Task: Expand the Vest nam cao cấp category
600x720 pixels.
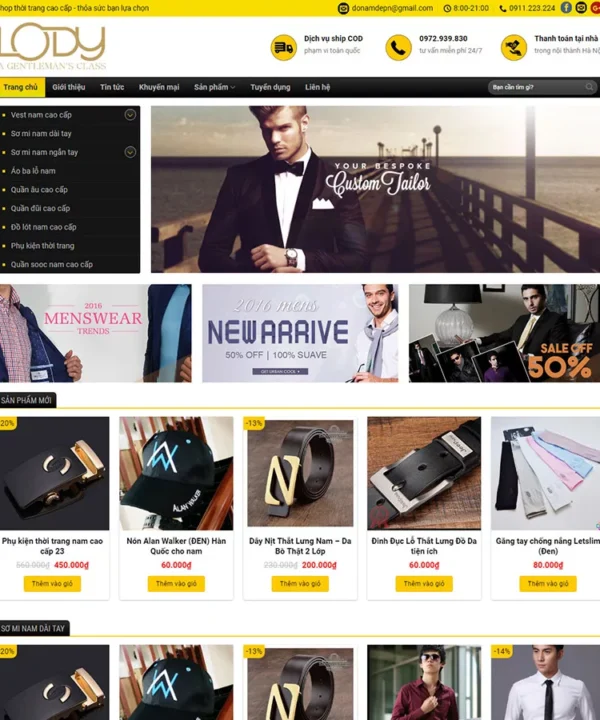Action: pyautogui.click(x=130, y=115)
